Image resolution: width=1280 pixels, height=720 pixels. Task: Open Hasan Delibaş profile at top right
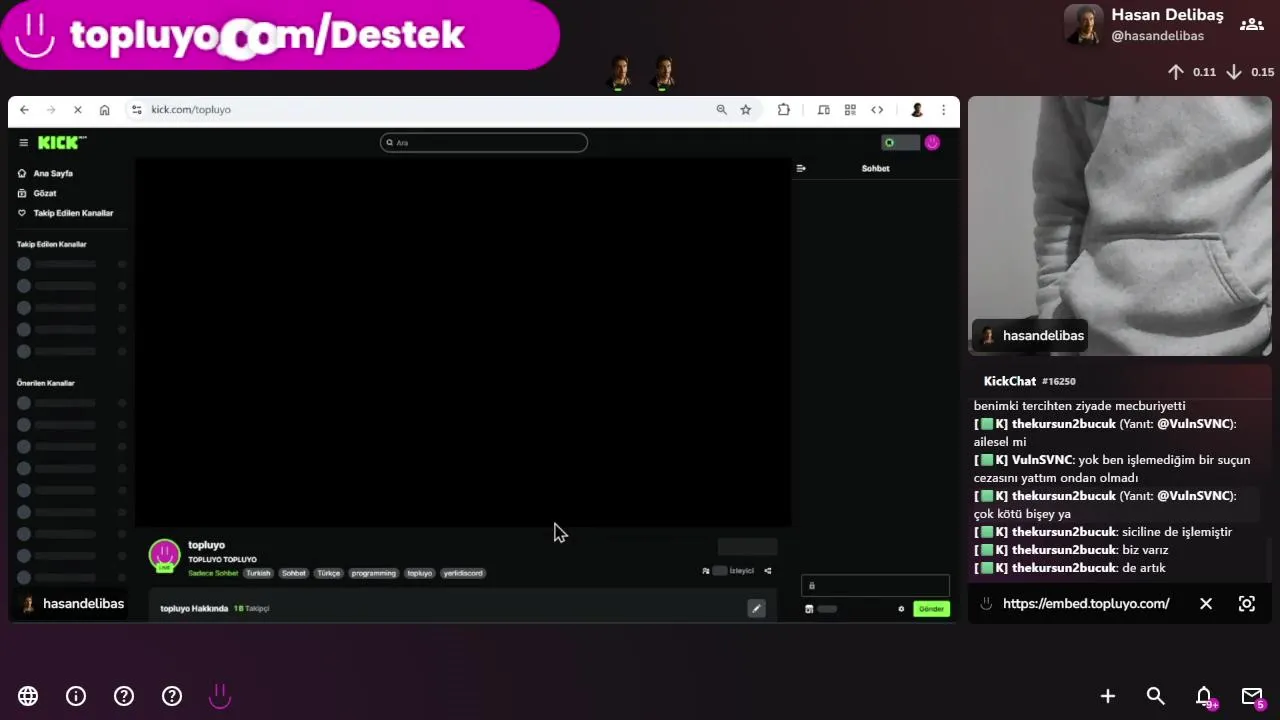(x=1144, y=24)
